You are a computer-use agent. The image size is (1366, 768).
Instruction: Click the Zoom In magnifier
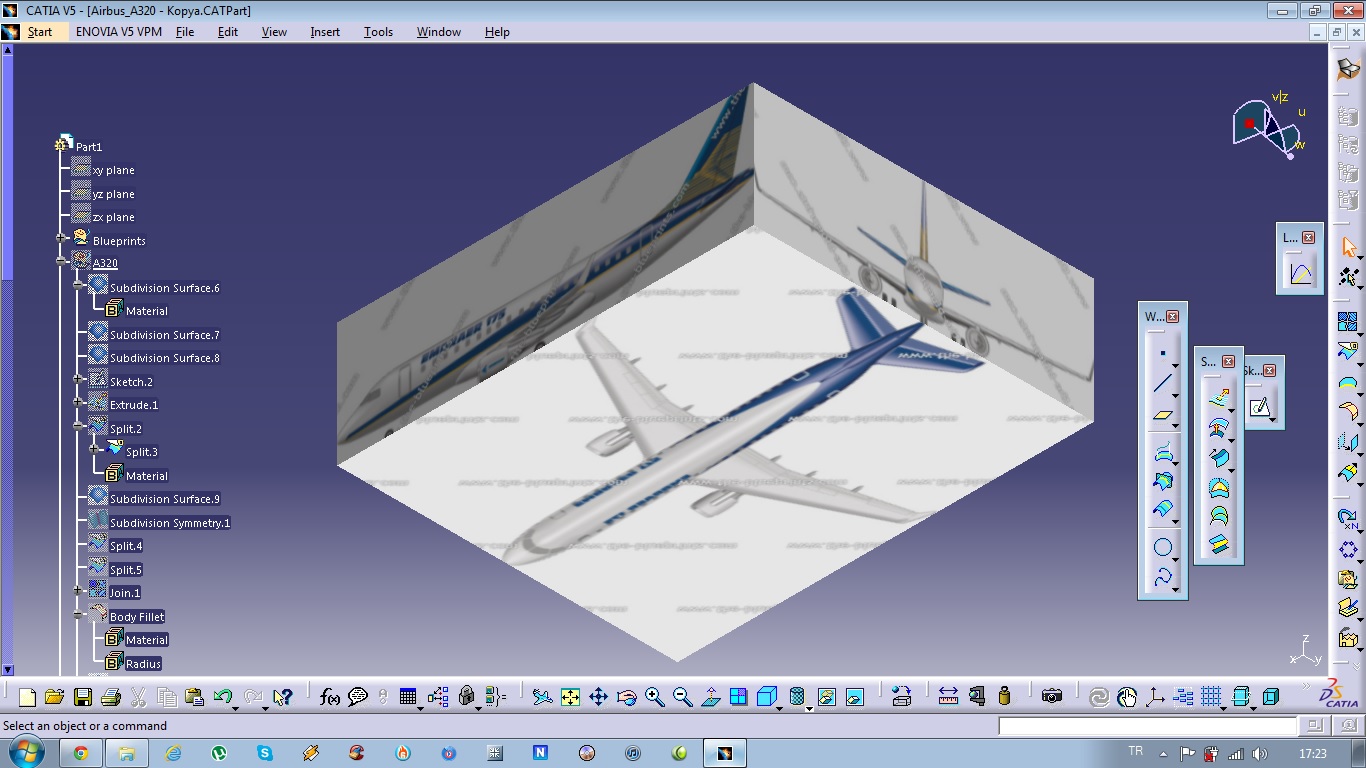coord(655,697)
